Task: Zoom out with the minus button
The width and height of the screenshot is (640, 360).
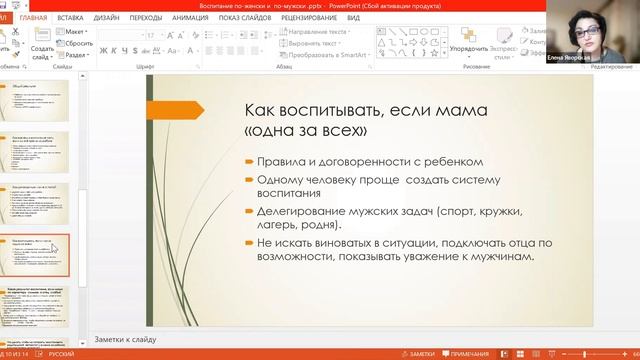Action: click(x=564, y=354)
